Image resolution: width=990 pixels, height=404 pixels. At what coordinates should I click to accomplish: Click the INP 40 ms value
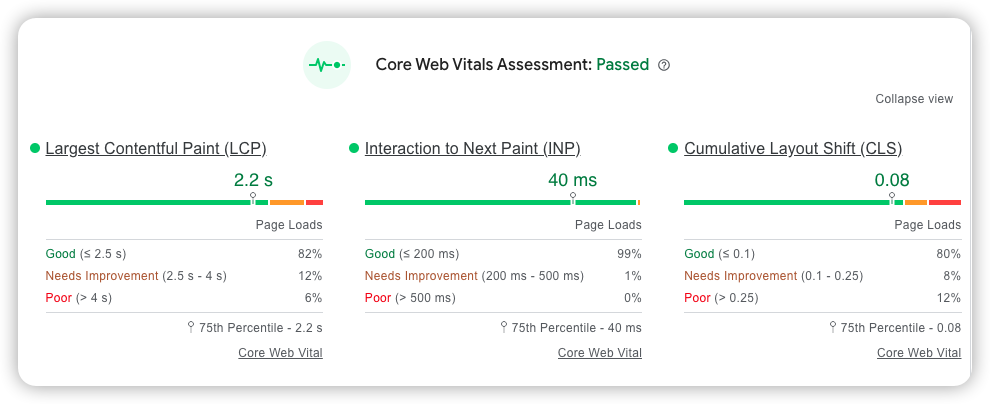click(x=572, y=180)
